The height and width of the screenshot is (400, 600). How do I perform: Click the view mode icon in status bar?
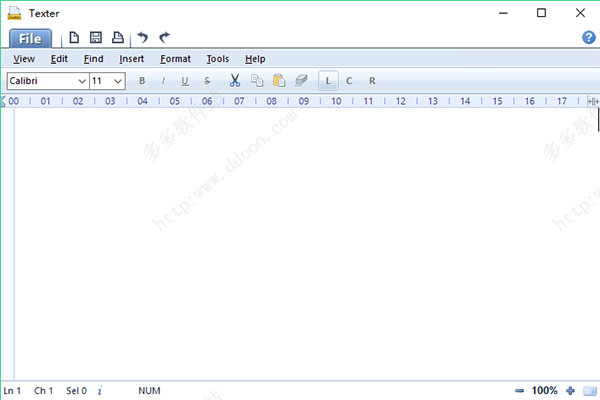click(590, 391)
